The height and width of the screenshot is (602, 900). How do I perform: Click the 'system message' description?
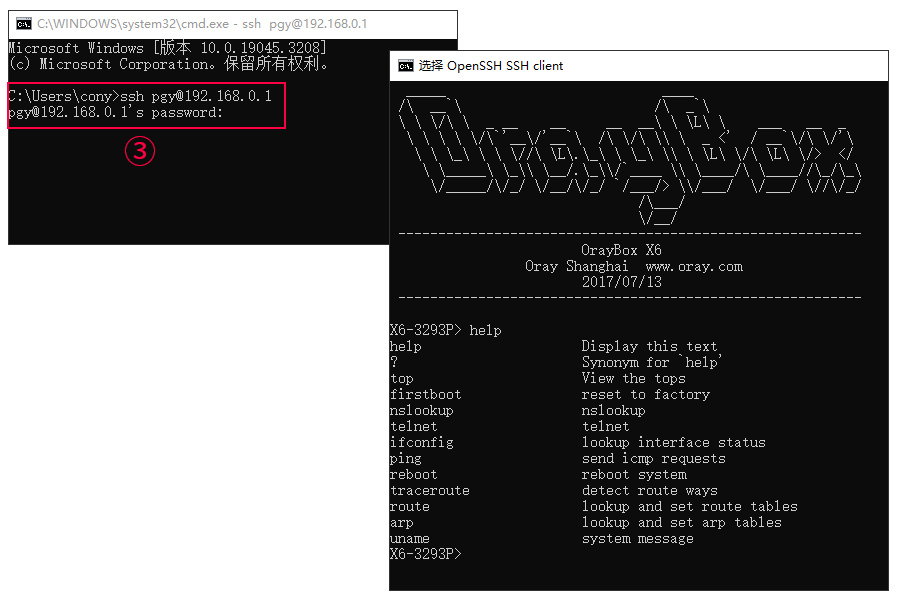(x=638, y=539)
